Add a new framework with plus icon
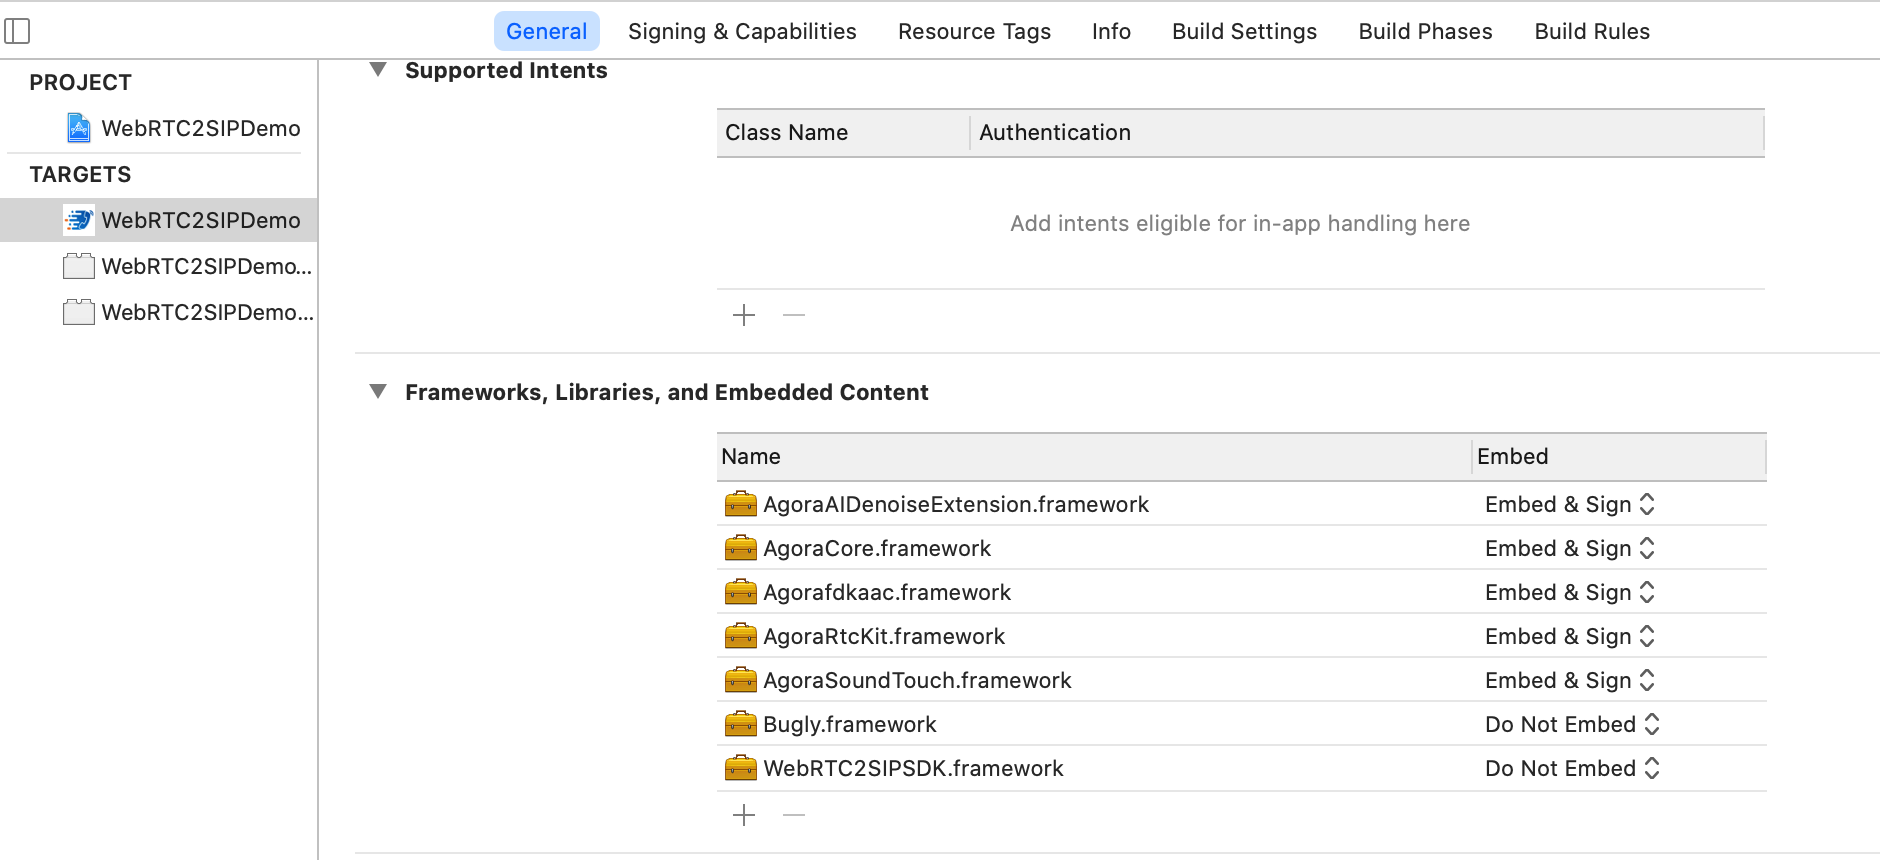The width and height of the screenshot is (1880, 860). pyautogui.click(x=744, y=815)
